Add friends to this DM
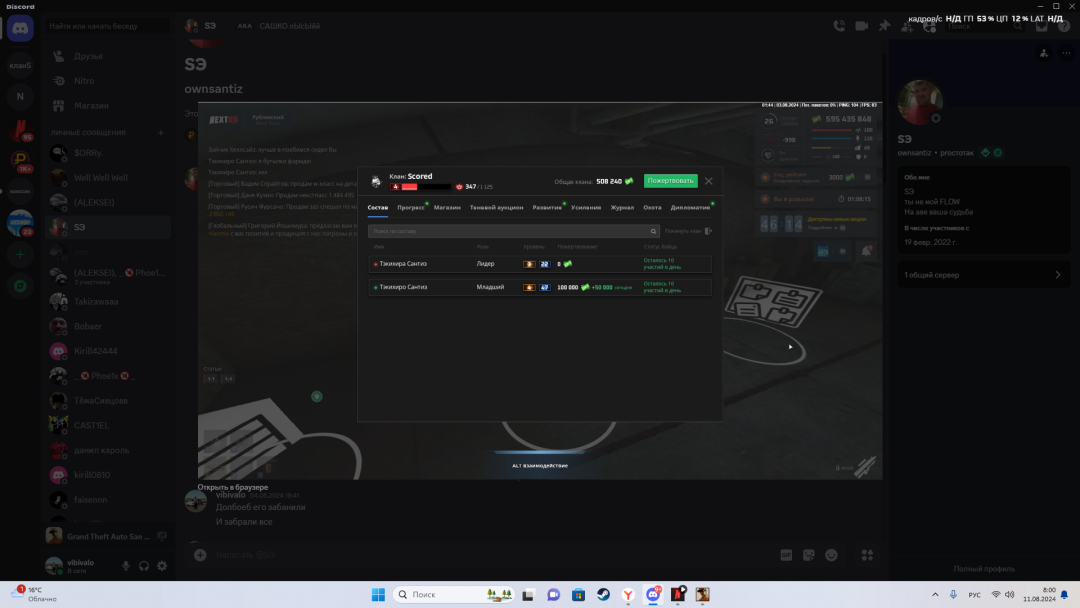The image size is (1080, 608). tap(907, 26)
